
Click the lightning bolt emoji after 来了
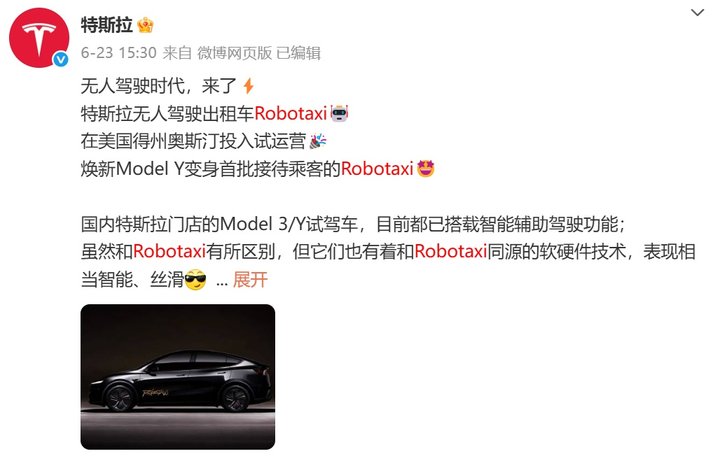click(x=248, y=86)
